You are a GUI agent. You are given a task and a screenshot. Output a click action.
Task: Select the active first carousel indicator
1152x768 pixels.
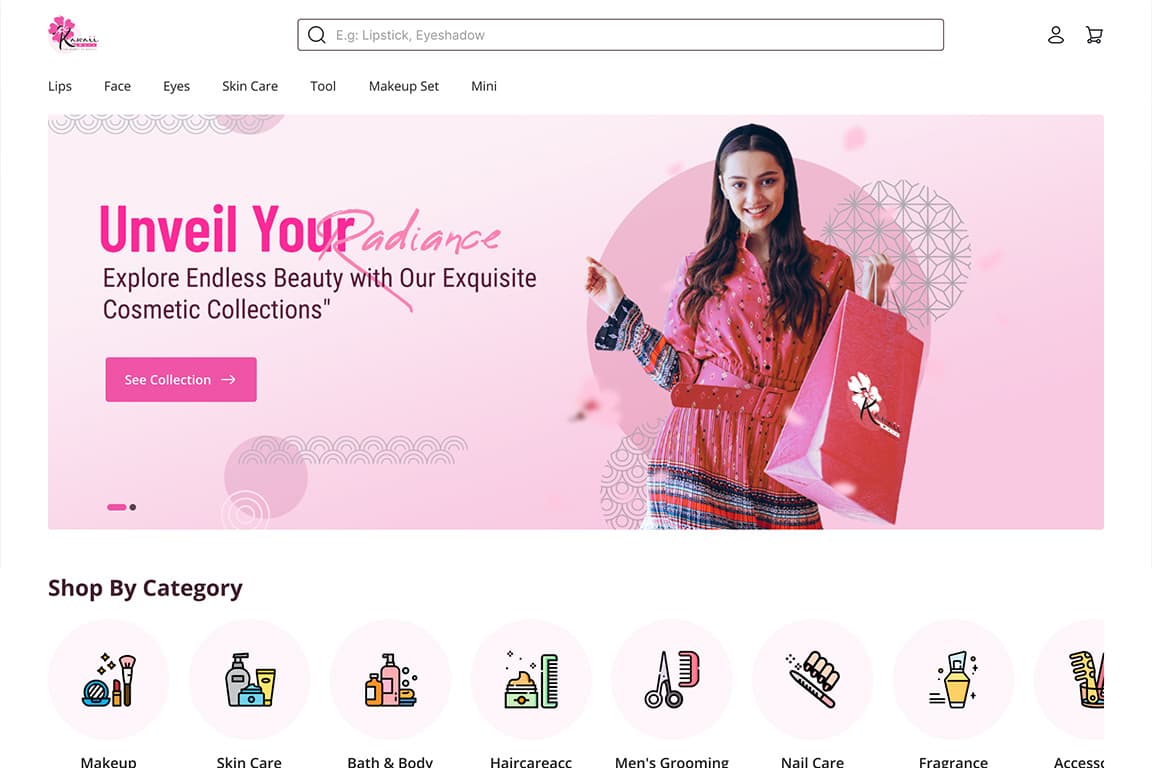pyautogui.click(x=116, y=507)
